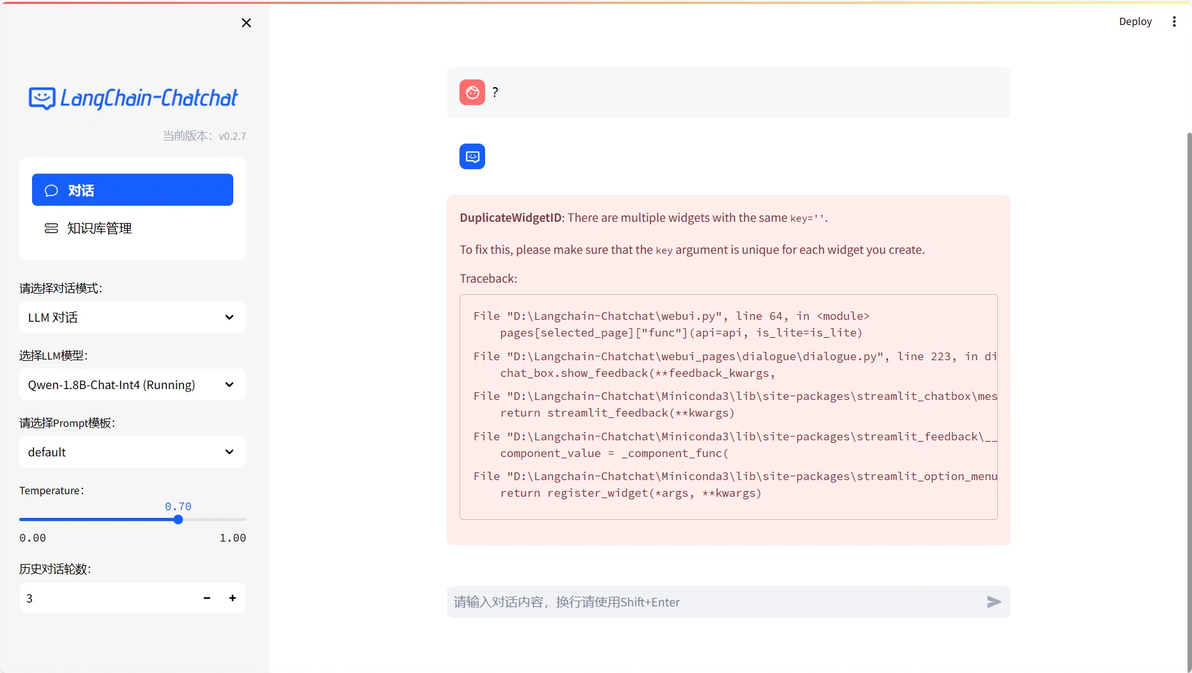Click the assistant chat avatar icon
1192x673 pixels.
tap(472, 157)
